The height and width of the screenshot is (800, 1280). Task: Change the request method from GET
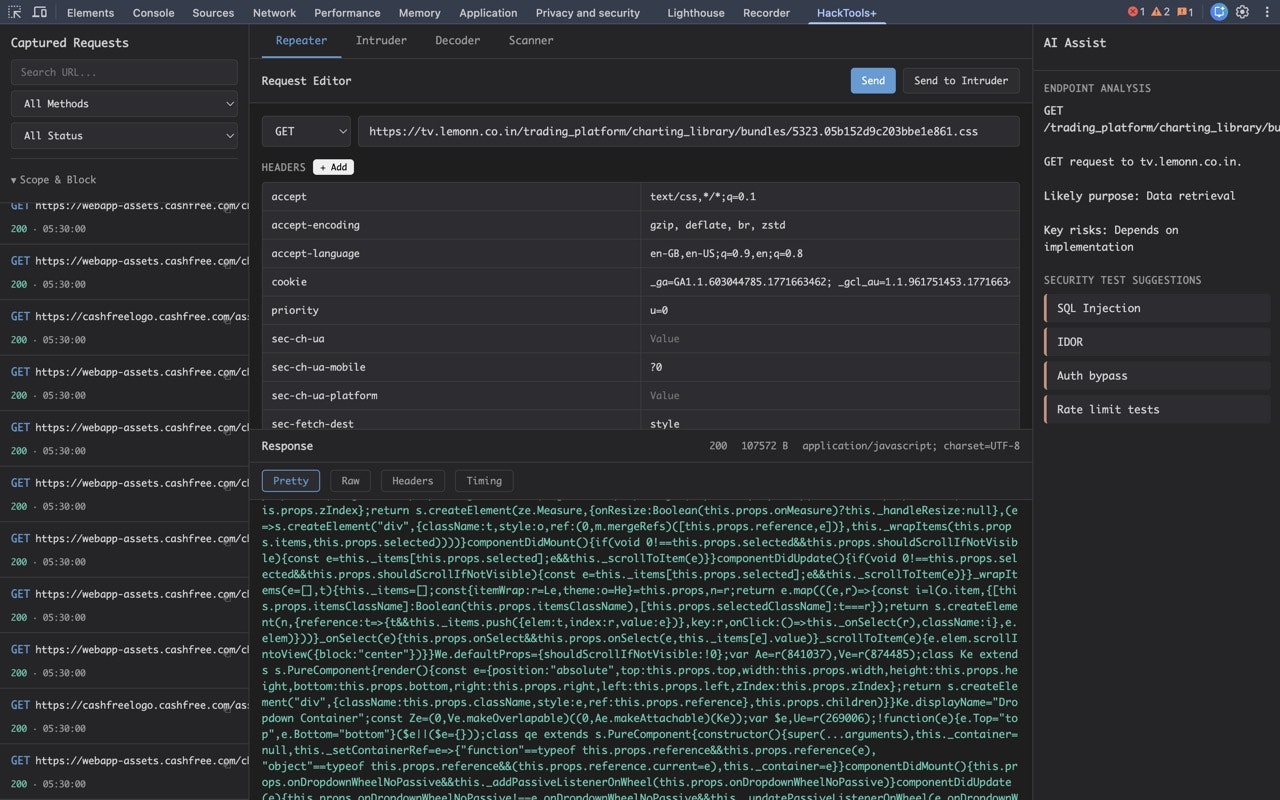[306, 131]
